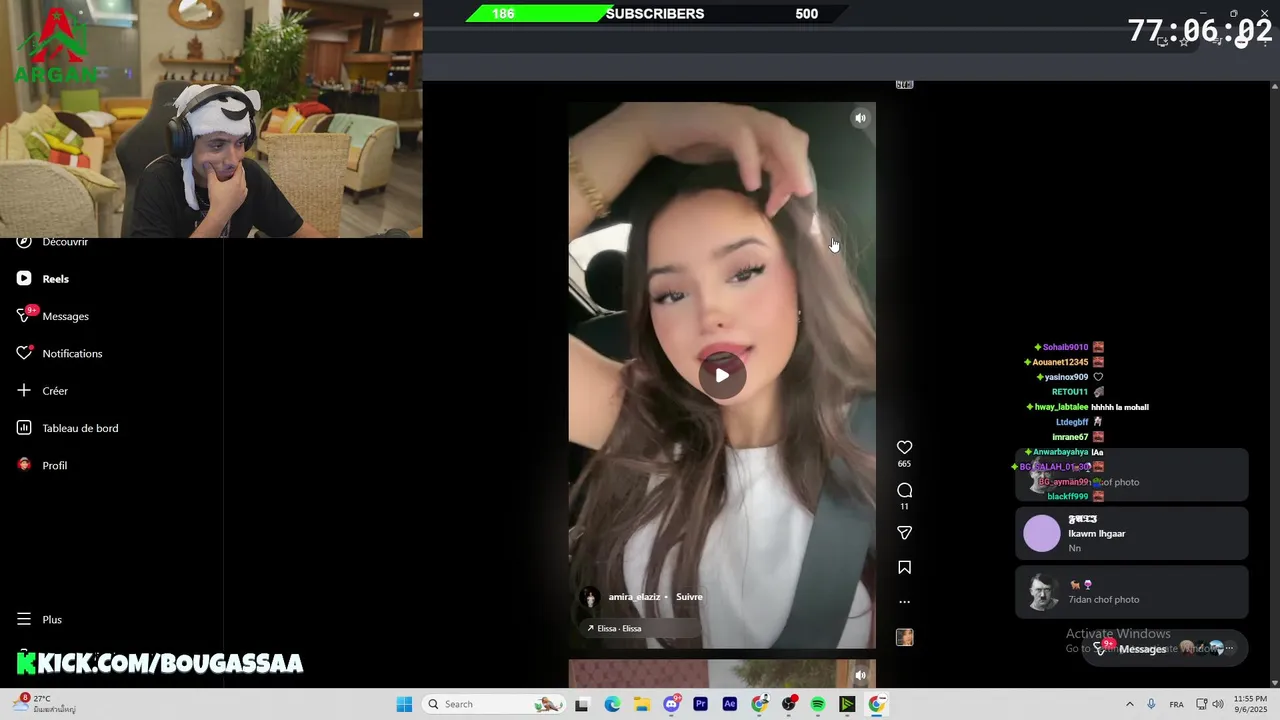This screenshot has height=720, width=1280.
Task: Click the taskbar Search box
Action: pos(494,704)
